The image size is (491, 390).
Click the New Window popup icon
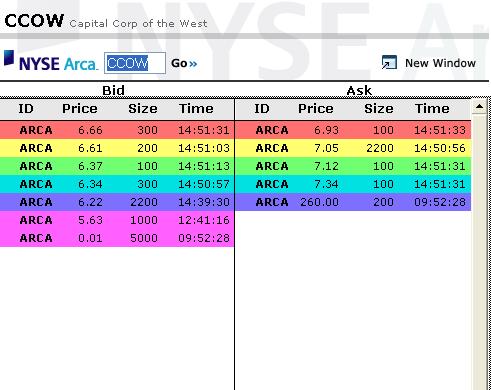(389, 63)
